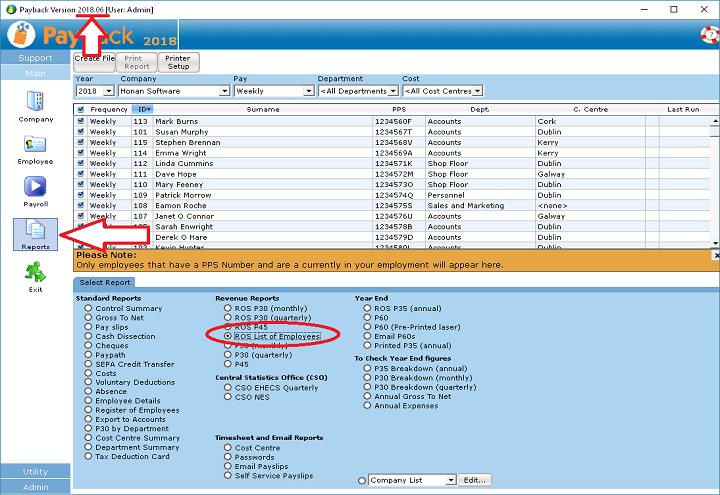Open the Company section icon
The width and height of the screenshot is (720, 495).
click(35, 101)
